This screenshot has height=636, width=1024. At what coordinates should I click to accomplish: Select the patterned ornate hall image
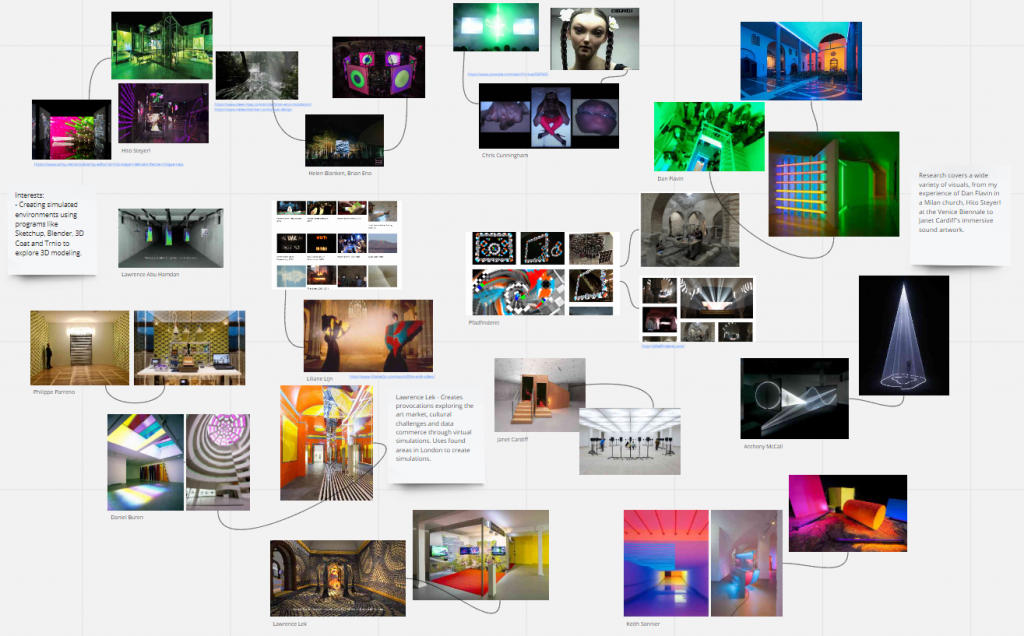tap(338, 578)
